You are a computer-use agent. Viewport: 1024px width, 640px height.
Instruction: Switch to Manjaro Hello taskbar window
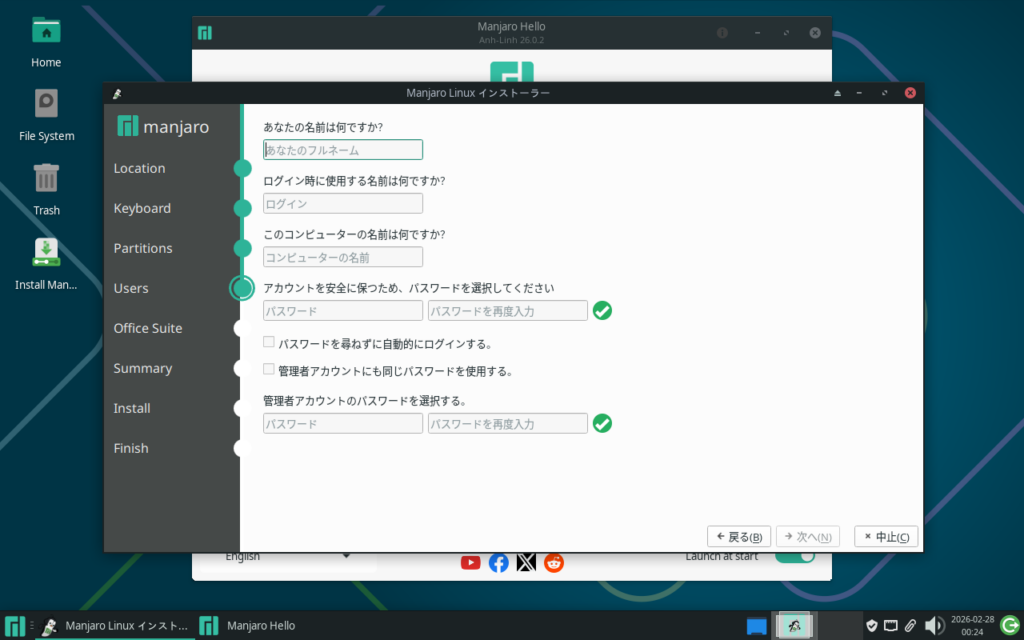250,626
